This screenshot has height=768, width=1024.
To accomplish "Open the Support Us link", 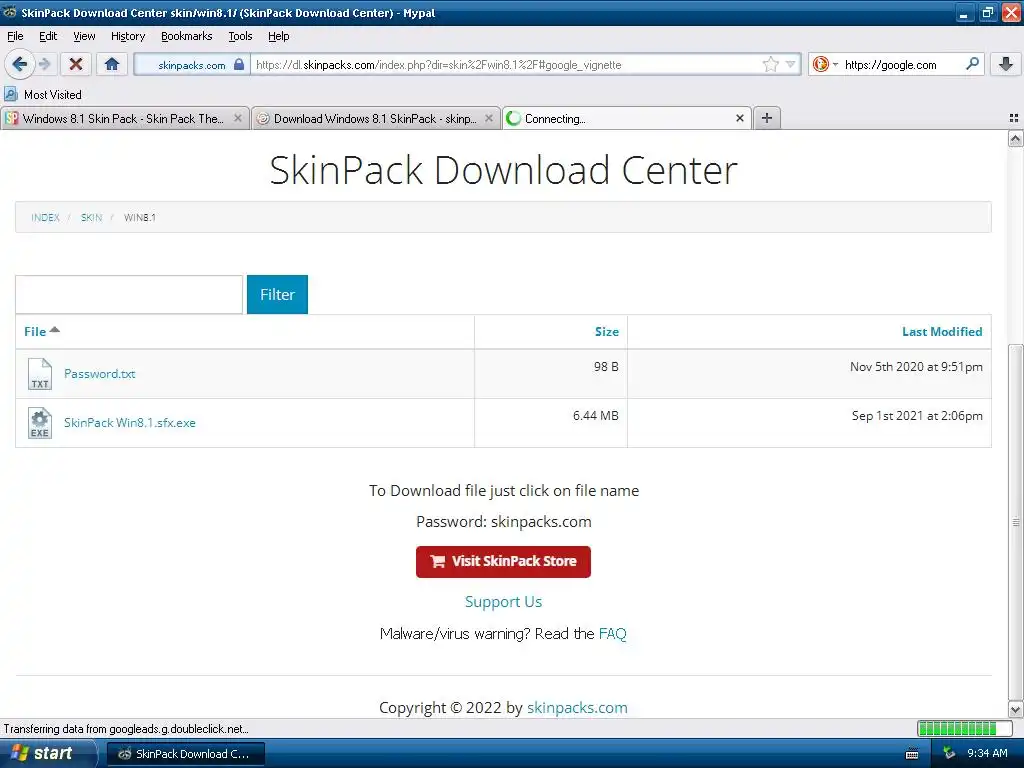I will (503, 601).
